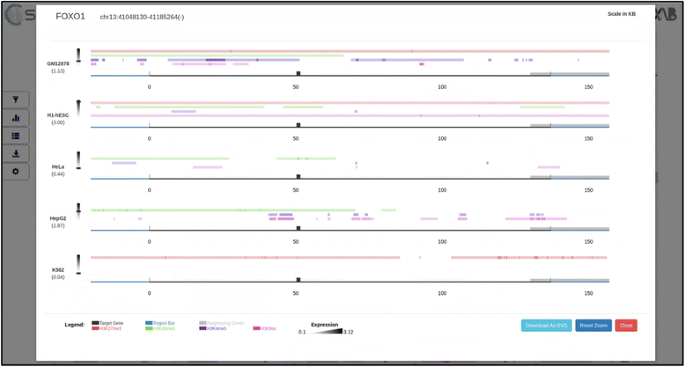Click the red Close button
Viewport: 685px width, 367px height.
click(x=626, y=325)
